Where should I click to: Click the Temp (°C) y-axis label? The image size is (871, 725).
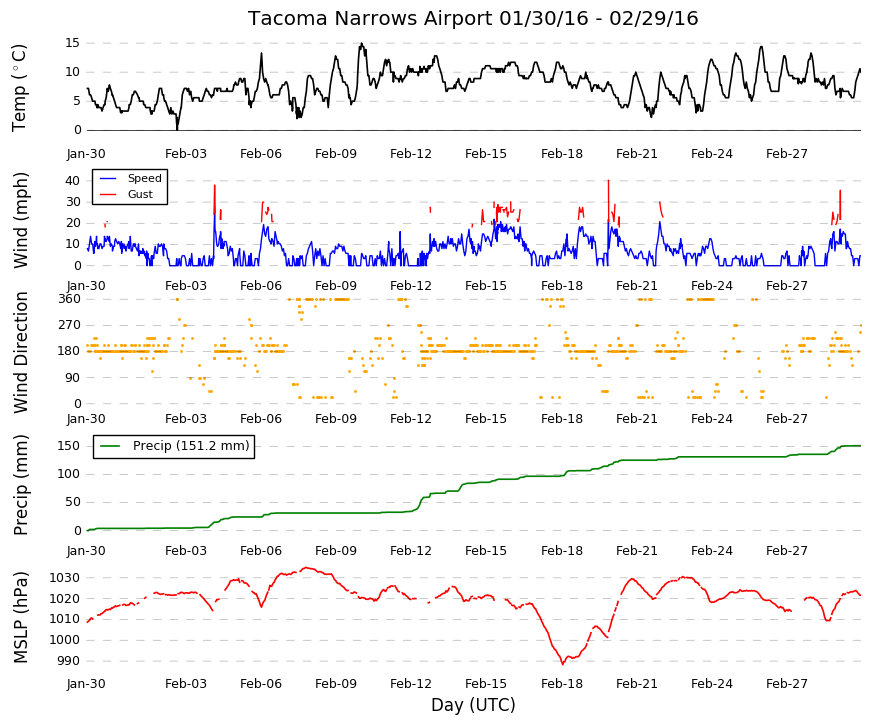point(19,88)
